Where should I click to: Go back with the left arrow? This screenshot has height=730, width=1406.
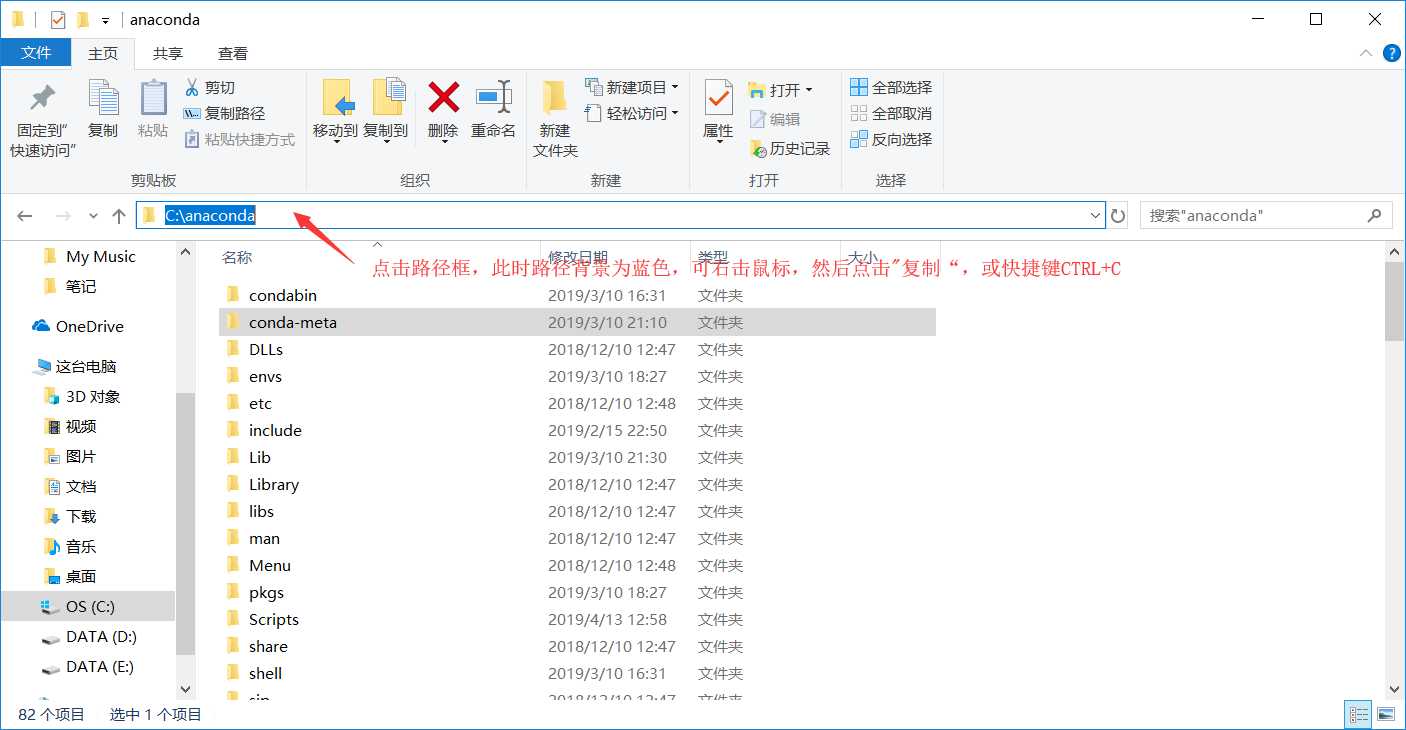coord(25,216)
